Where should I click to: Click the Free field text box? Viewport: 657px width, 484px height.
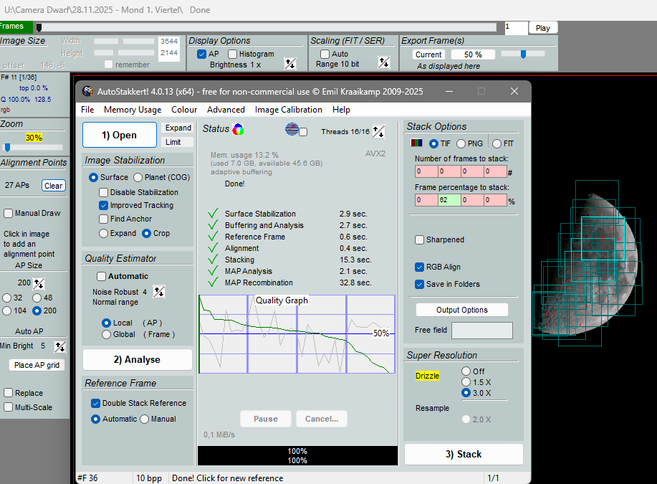pyautogui.click(x=482, y=330)
